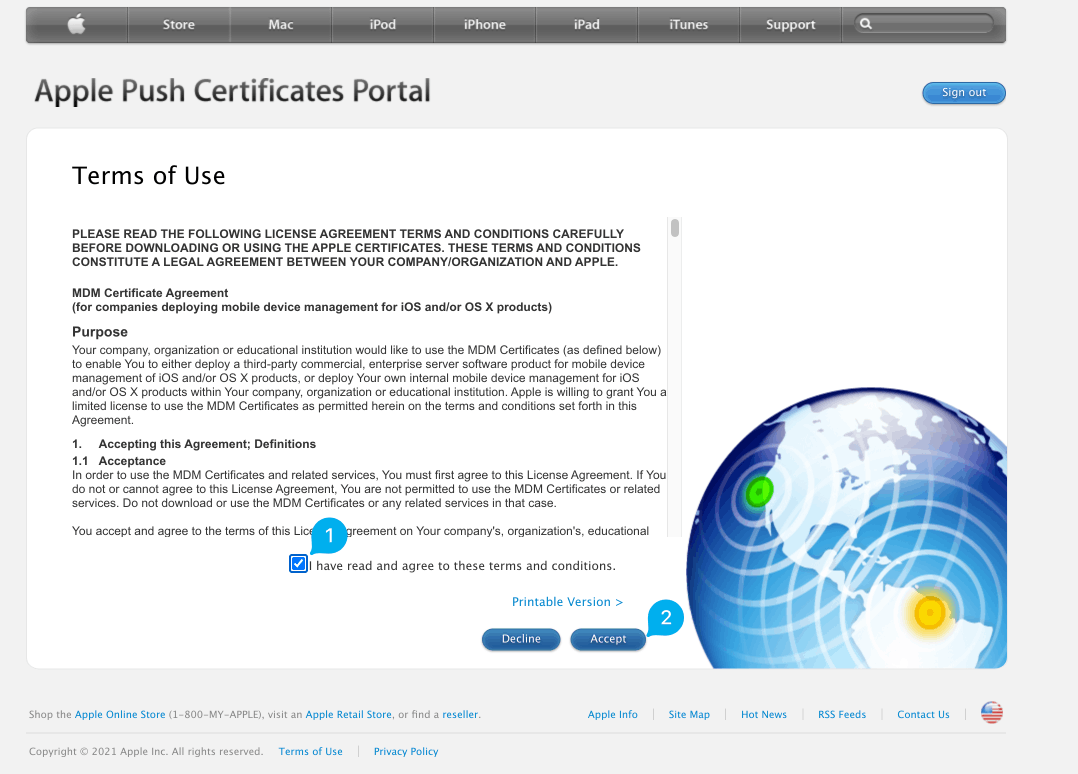This screenshot has width=1078, height=774.
Task: Open the Site Map footer link
Action: (689, 715)
